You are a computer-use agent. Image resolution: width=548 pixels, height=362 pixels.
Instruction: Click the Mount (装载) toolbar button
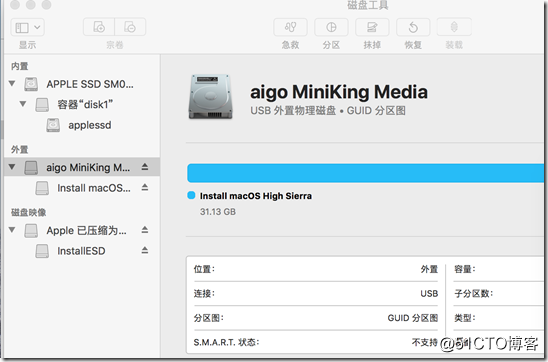point(454,27)
